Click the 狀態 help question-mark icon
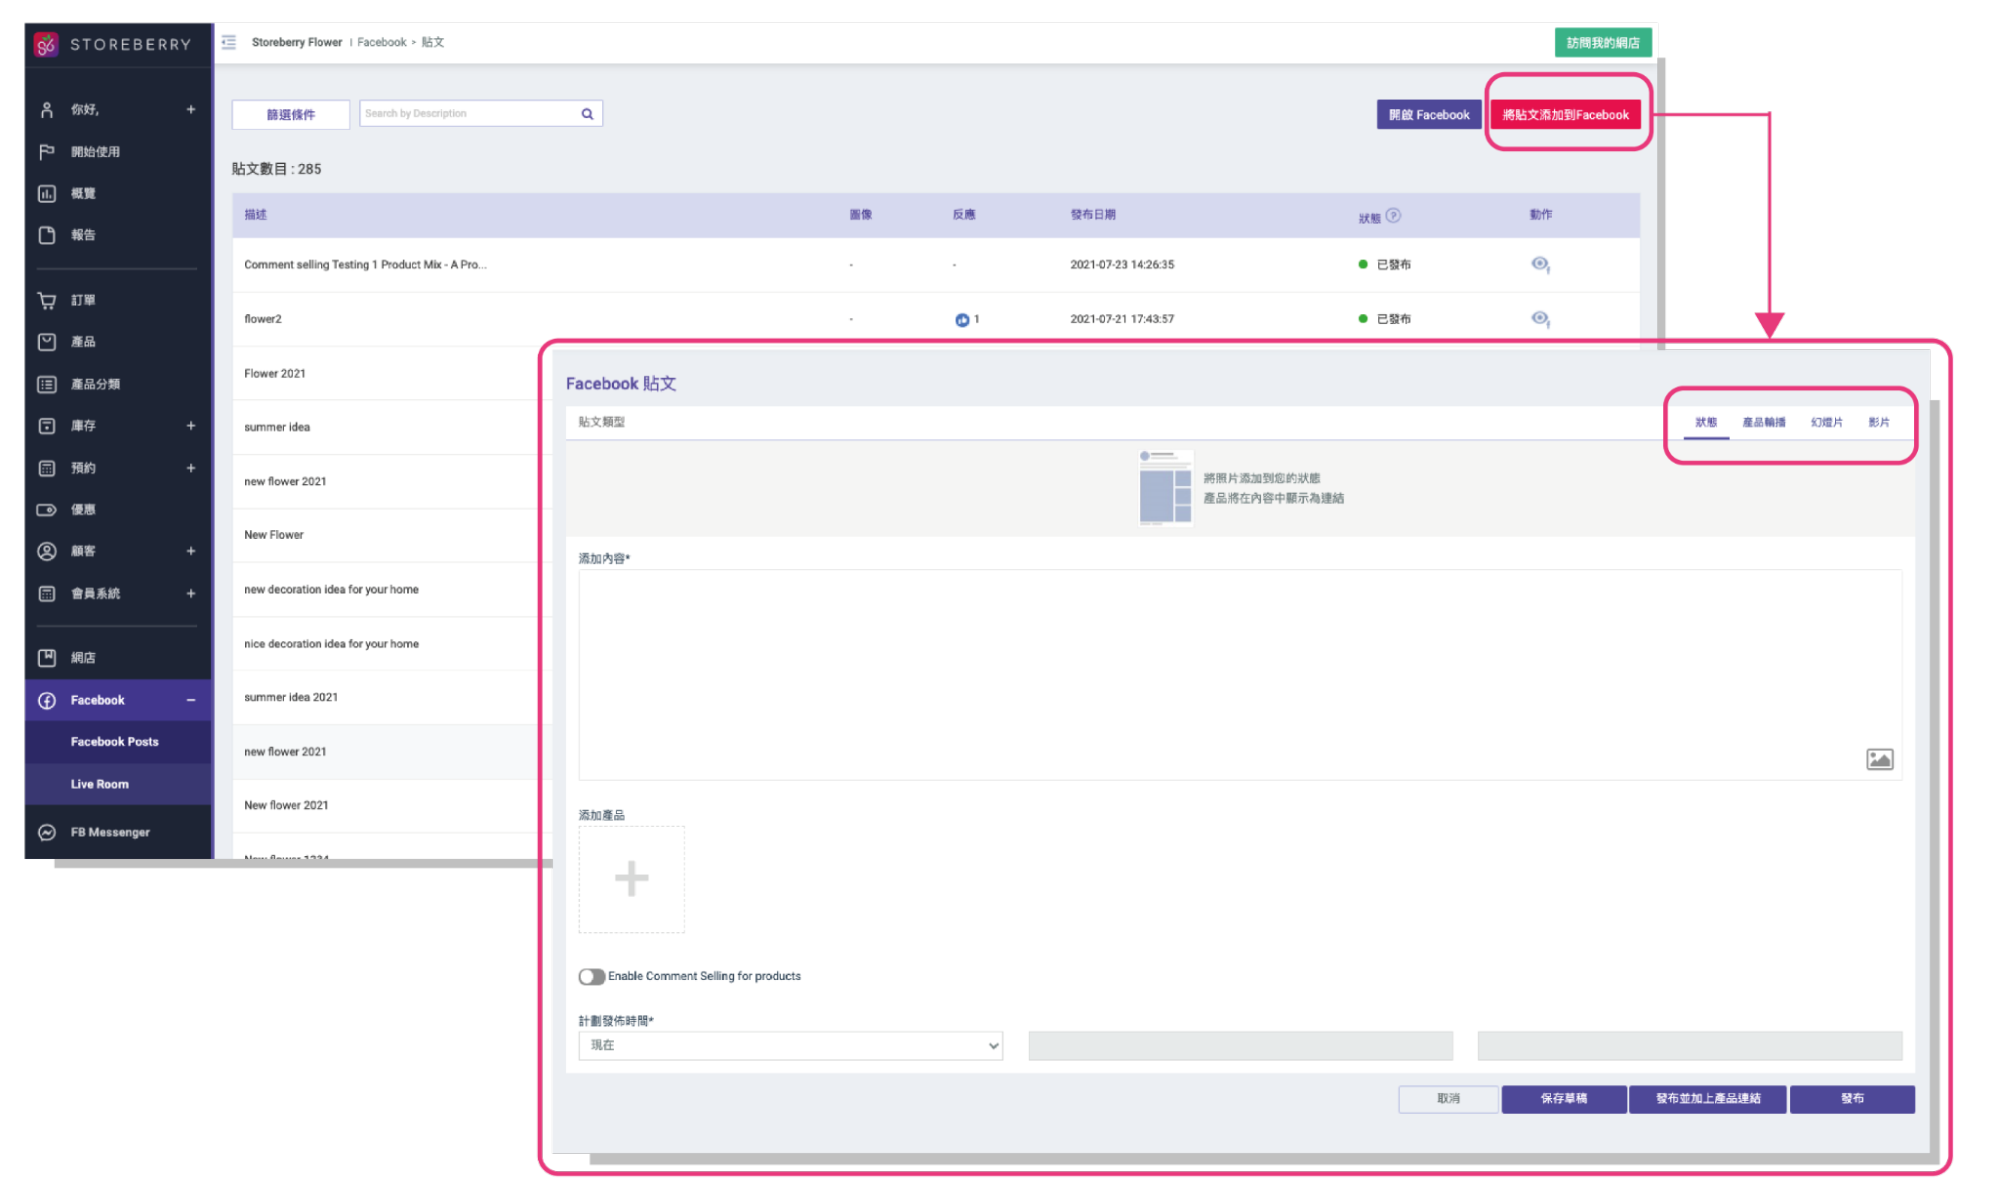1999x1195 pixels. click(1393, 215)
